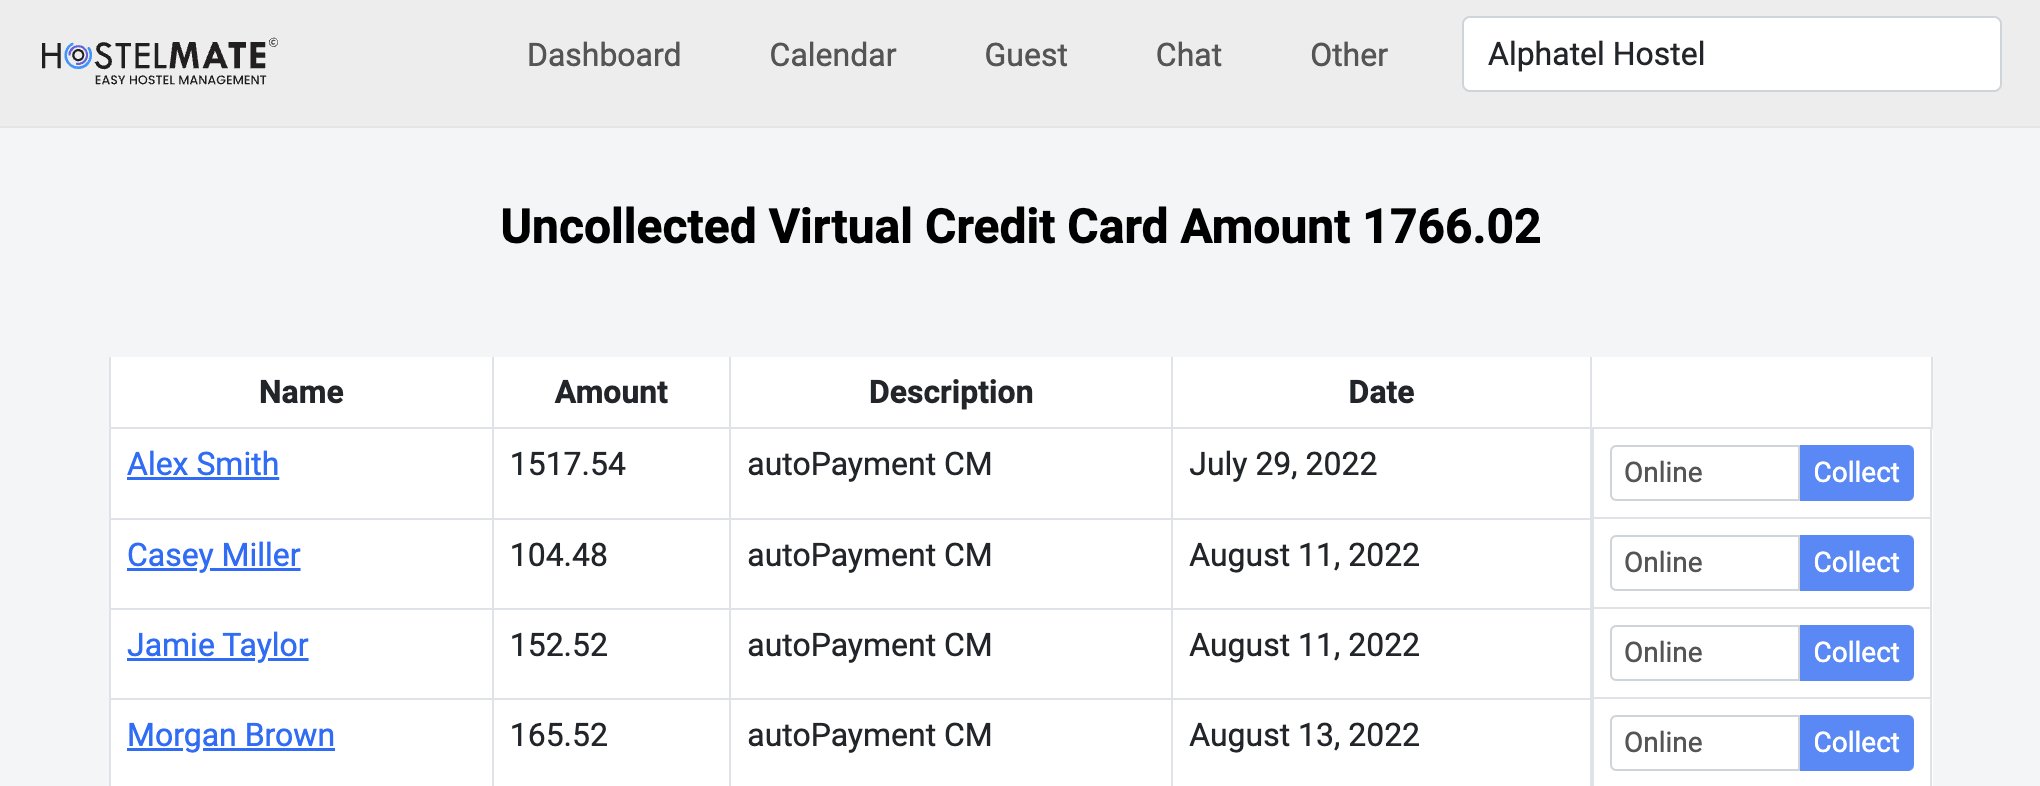Change Jamie Taylor's Online payment method
2040x786 pixels.
[1704, 653]
